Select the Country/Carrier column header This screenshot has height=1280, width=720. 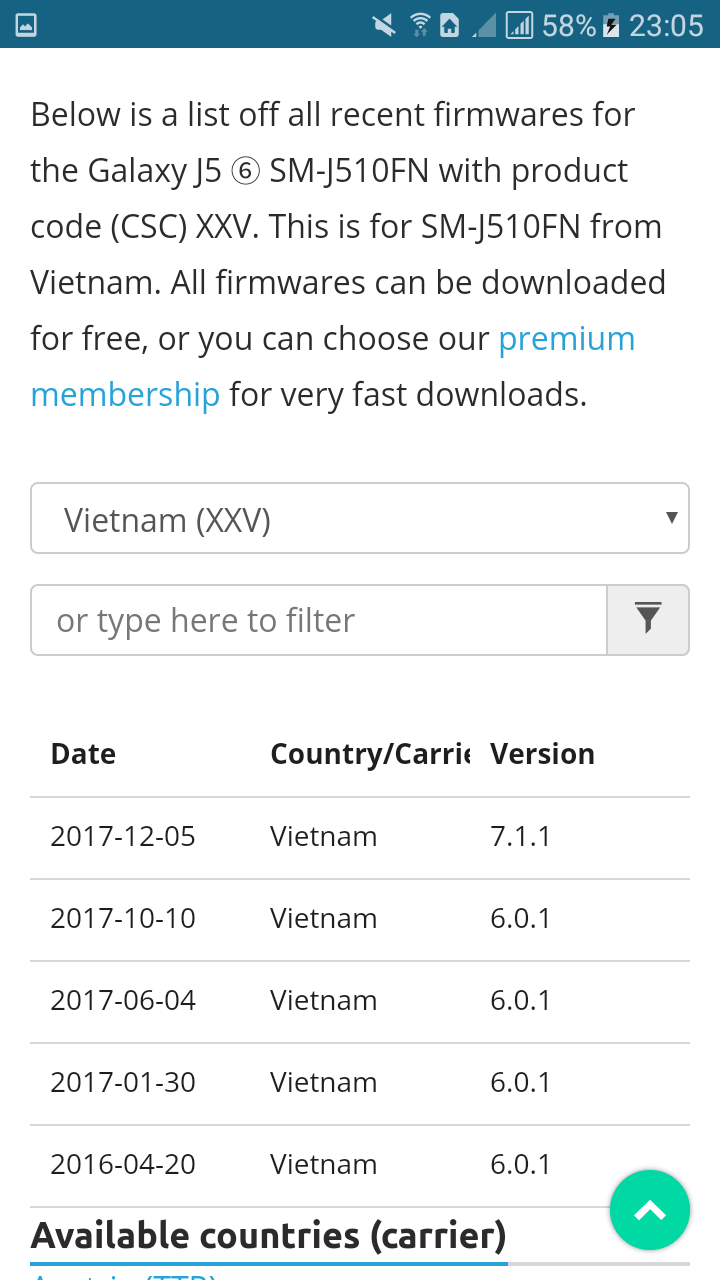370,754
